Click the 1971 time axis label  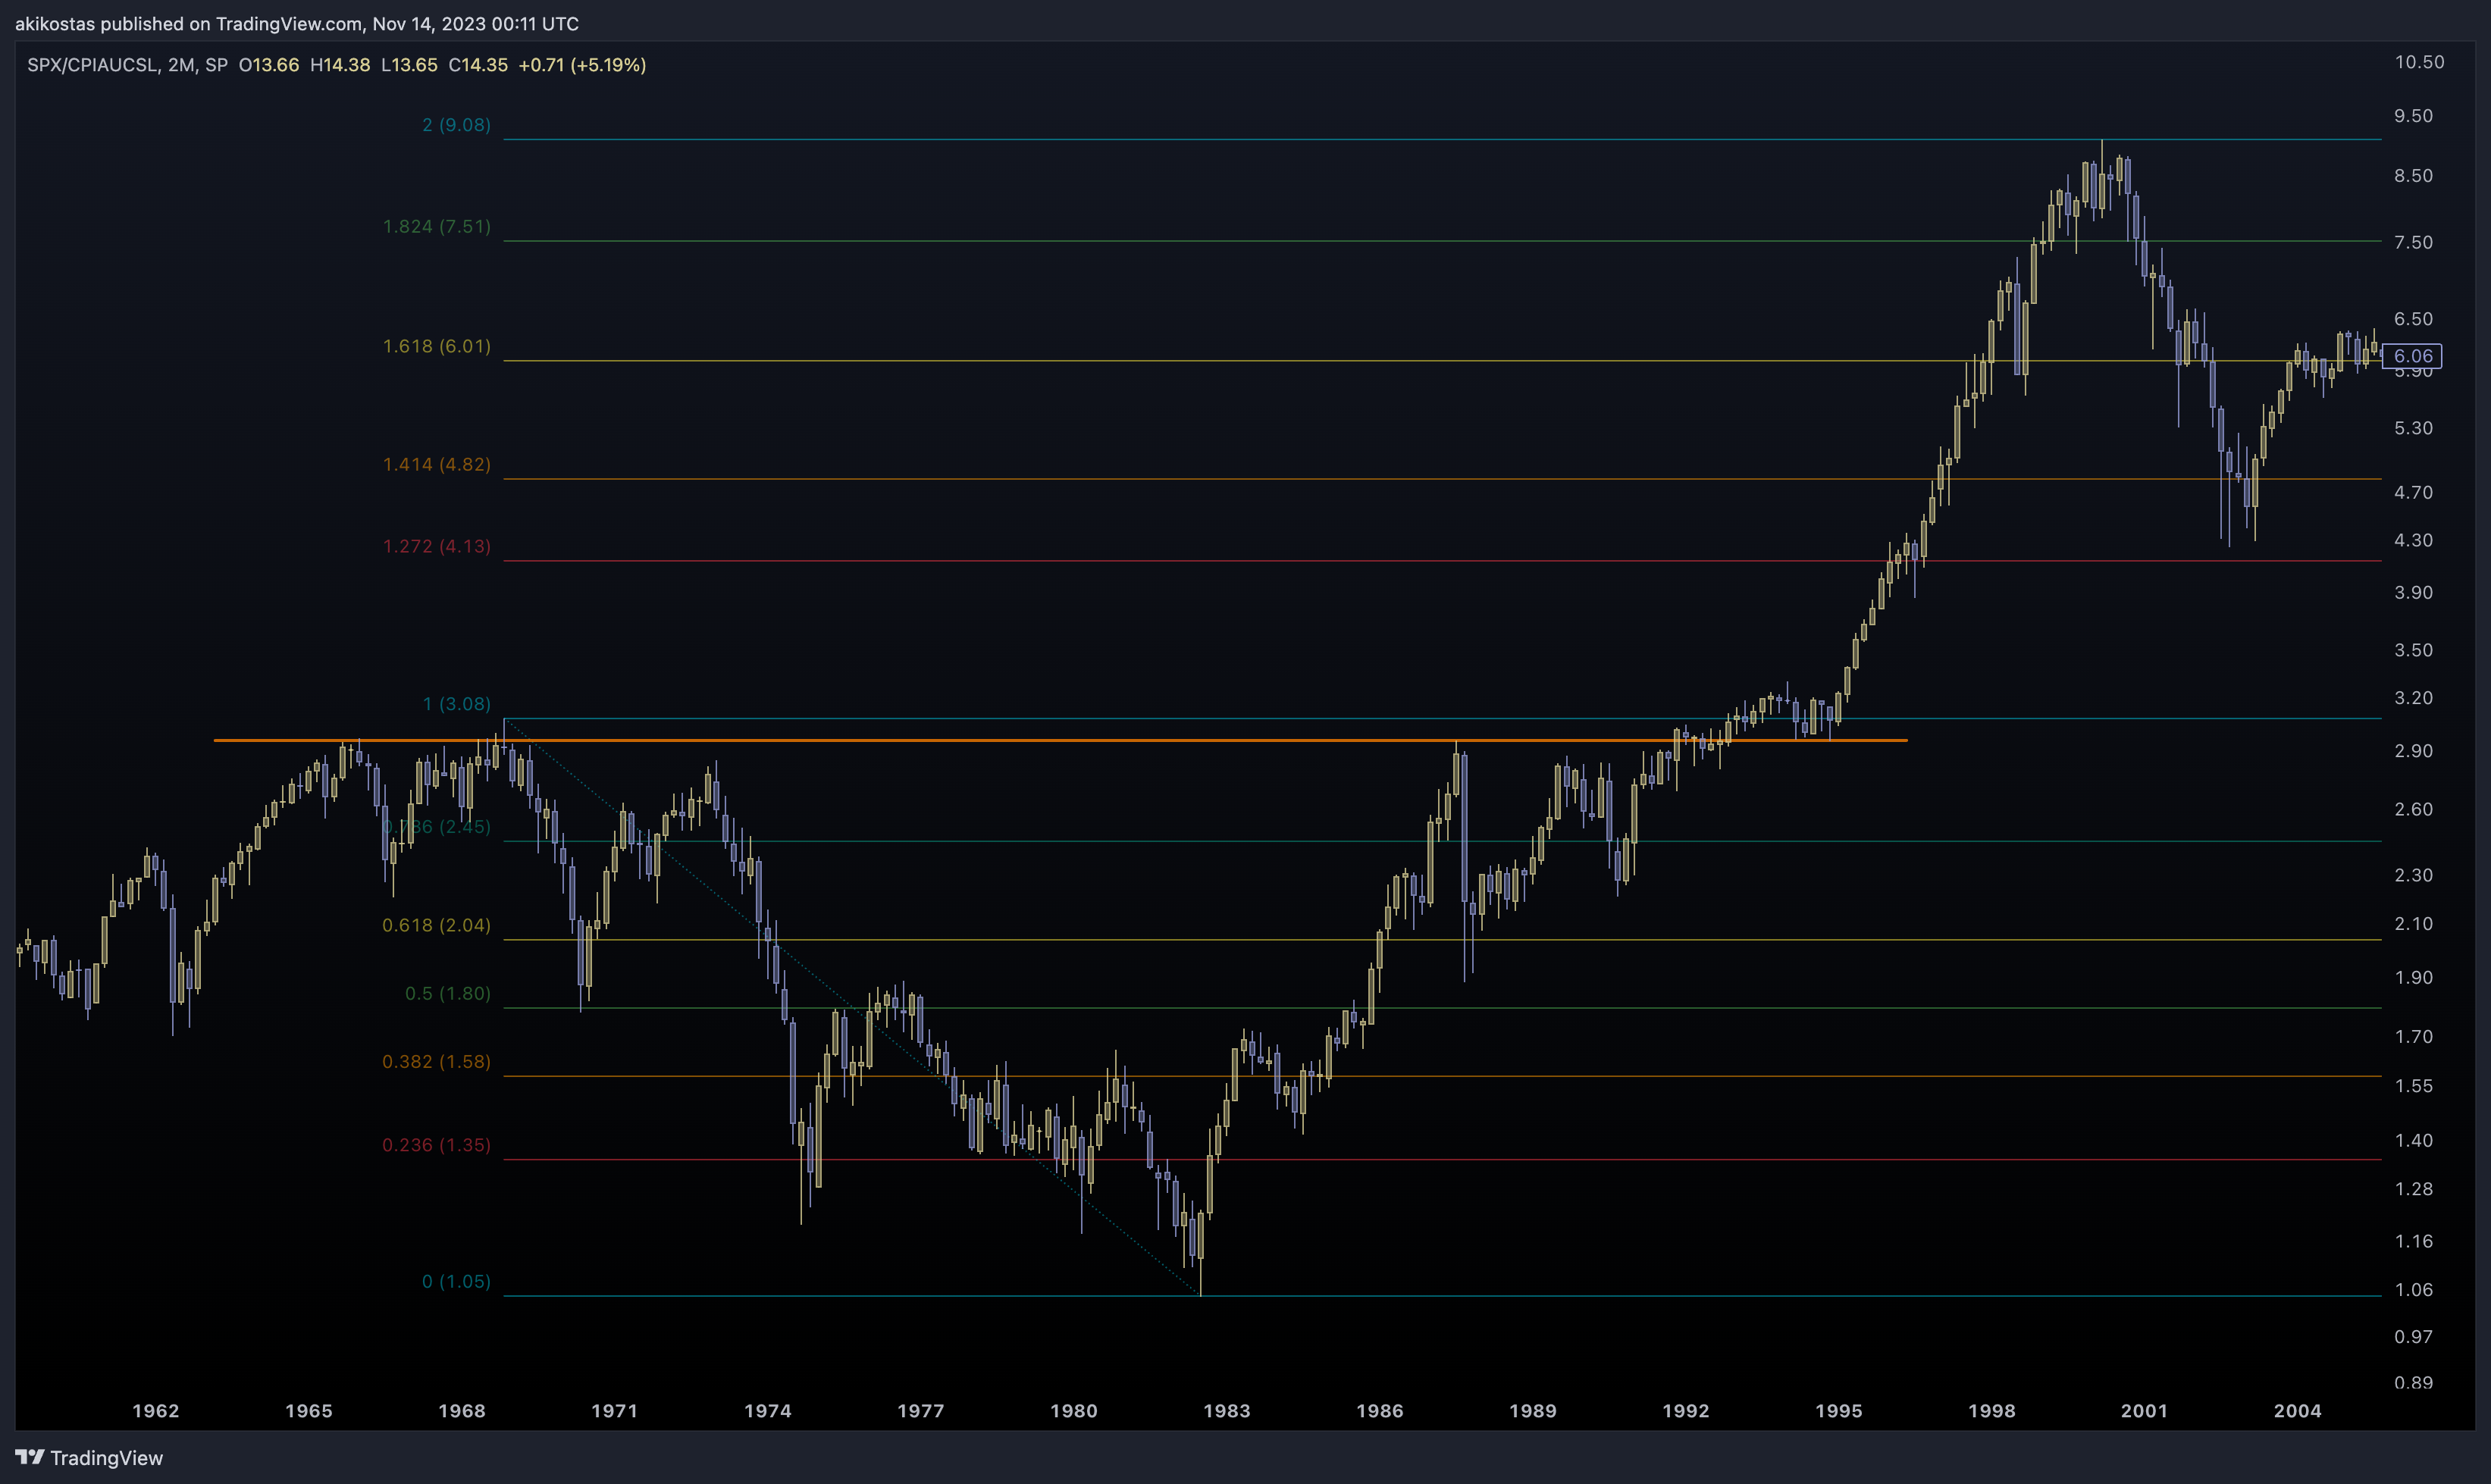(615, 1411)
